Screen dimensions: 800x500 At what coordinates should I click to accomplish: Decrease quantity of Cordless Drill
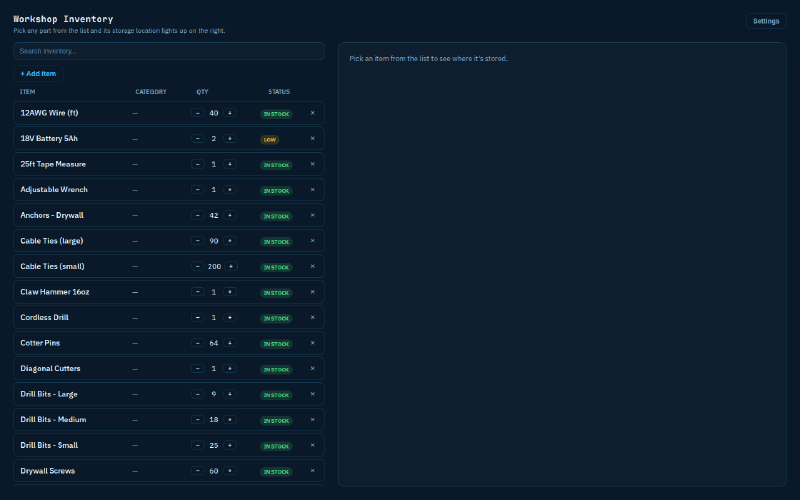click(197, 317)
